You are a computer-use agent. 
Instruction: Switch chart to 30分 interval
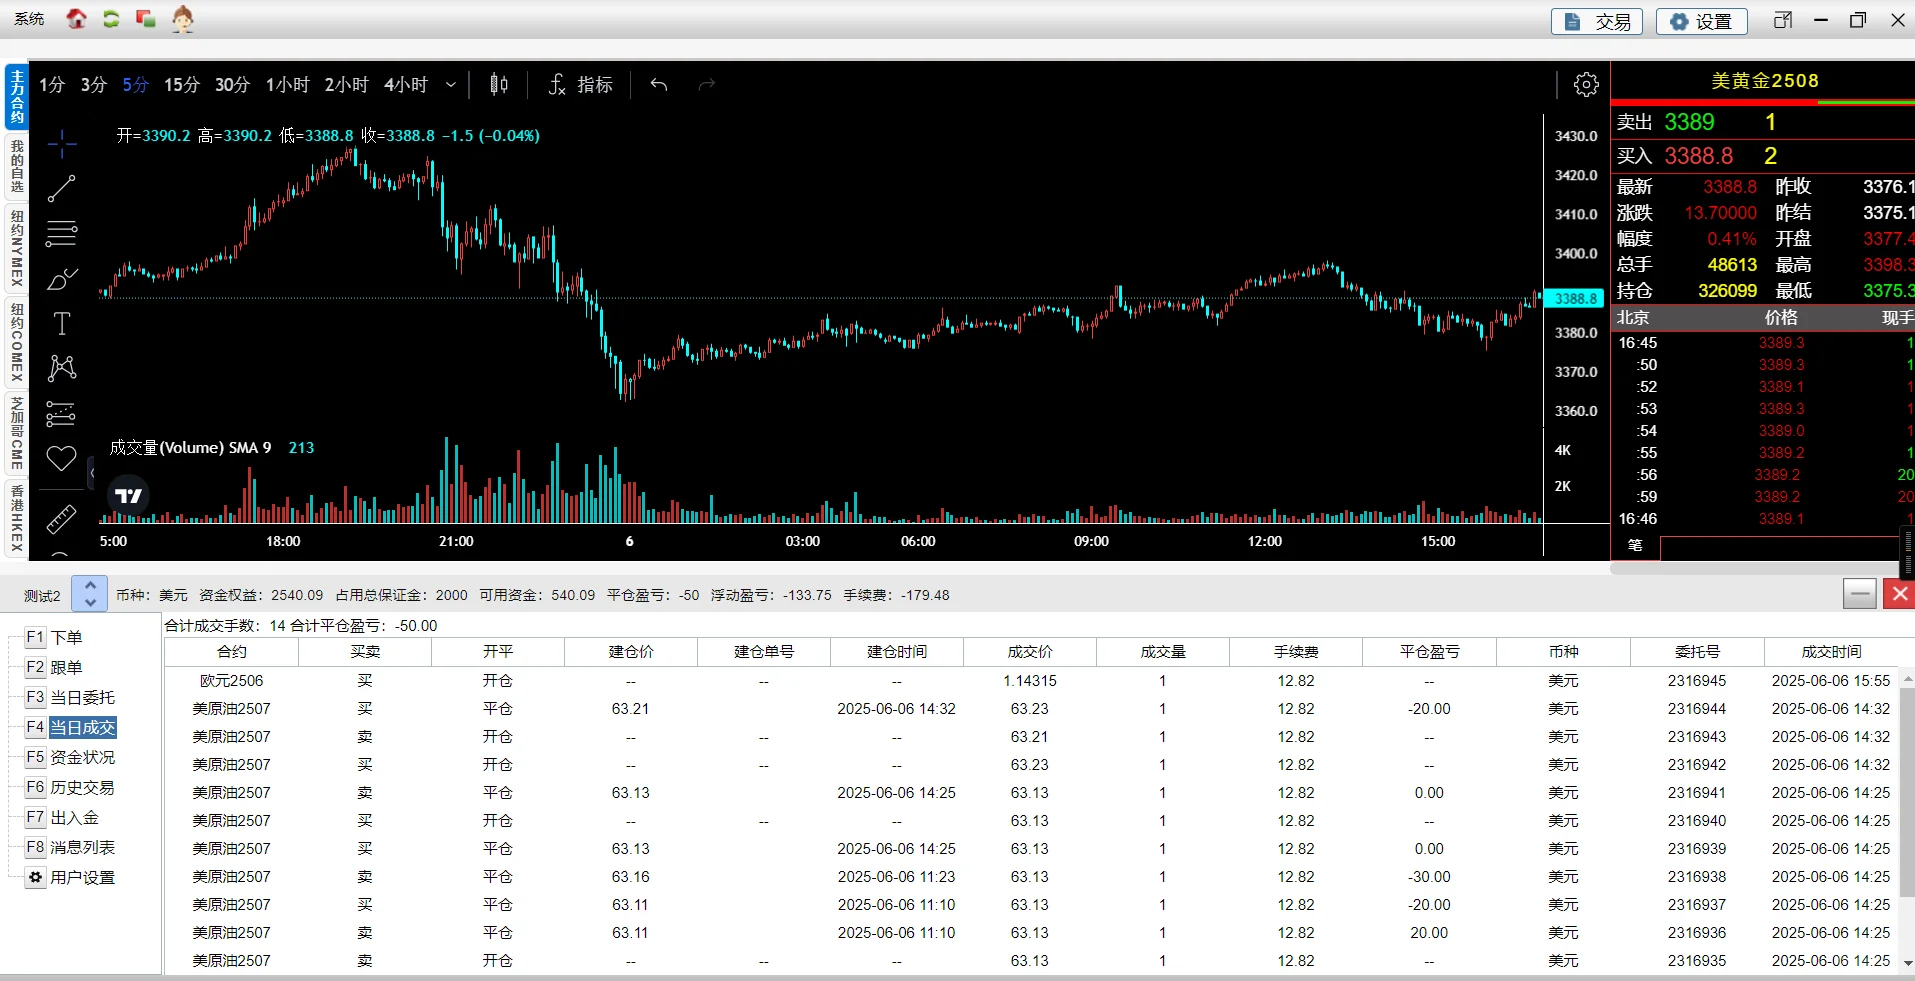click(x=232, y=85)
